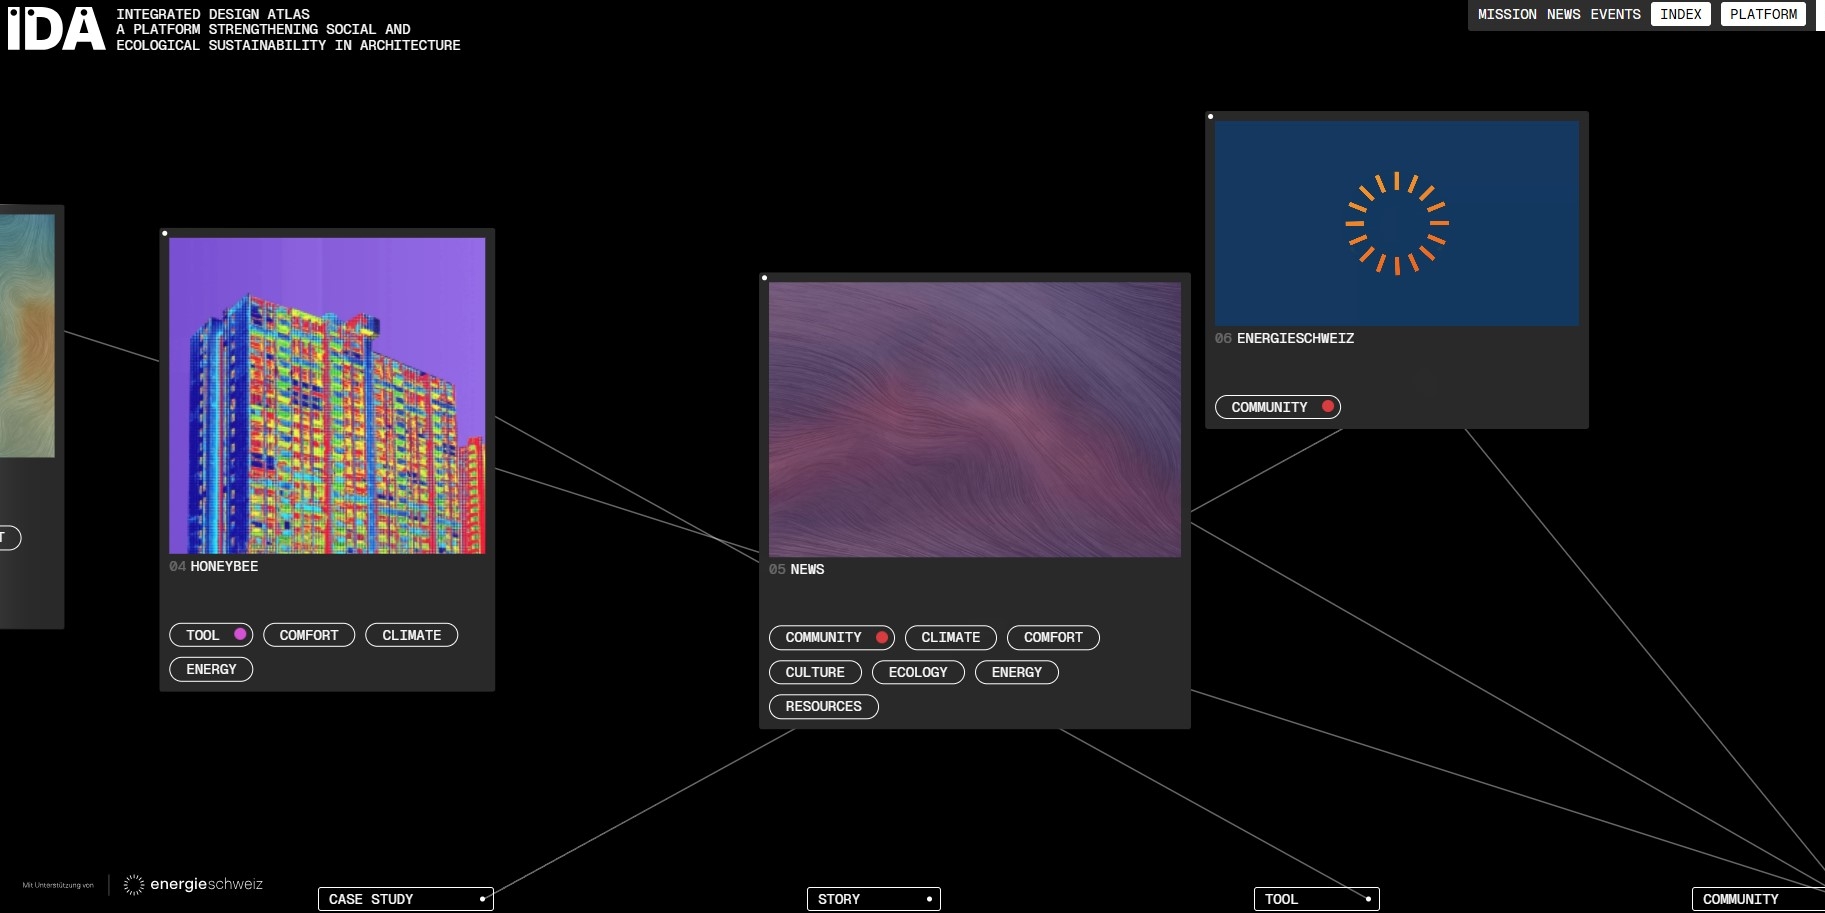Toggle the Tool tag on Honeybee card
The width and height of the screenshot is (1825, 913).
(x=211, y=635)
